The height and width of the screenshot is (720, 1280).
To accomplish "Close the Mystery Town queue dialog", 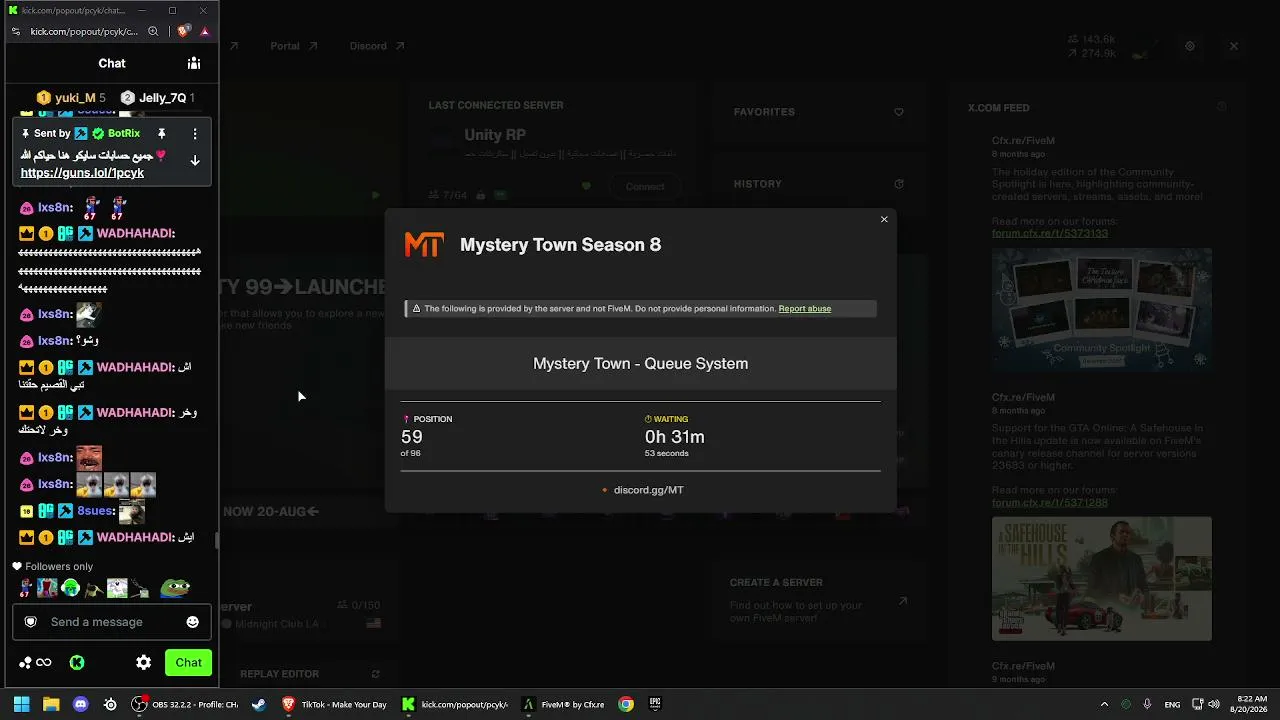I will [884, 219].
